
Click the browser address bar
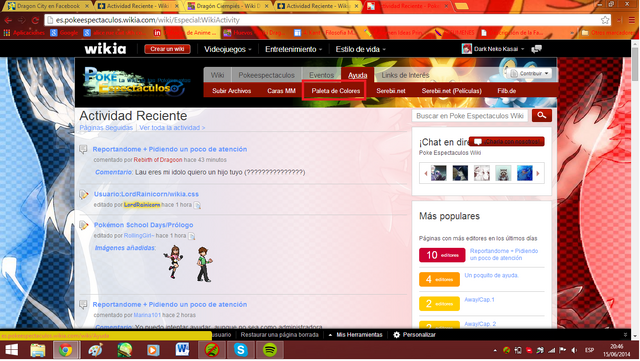(x=322, y=20)
